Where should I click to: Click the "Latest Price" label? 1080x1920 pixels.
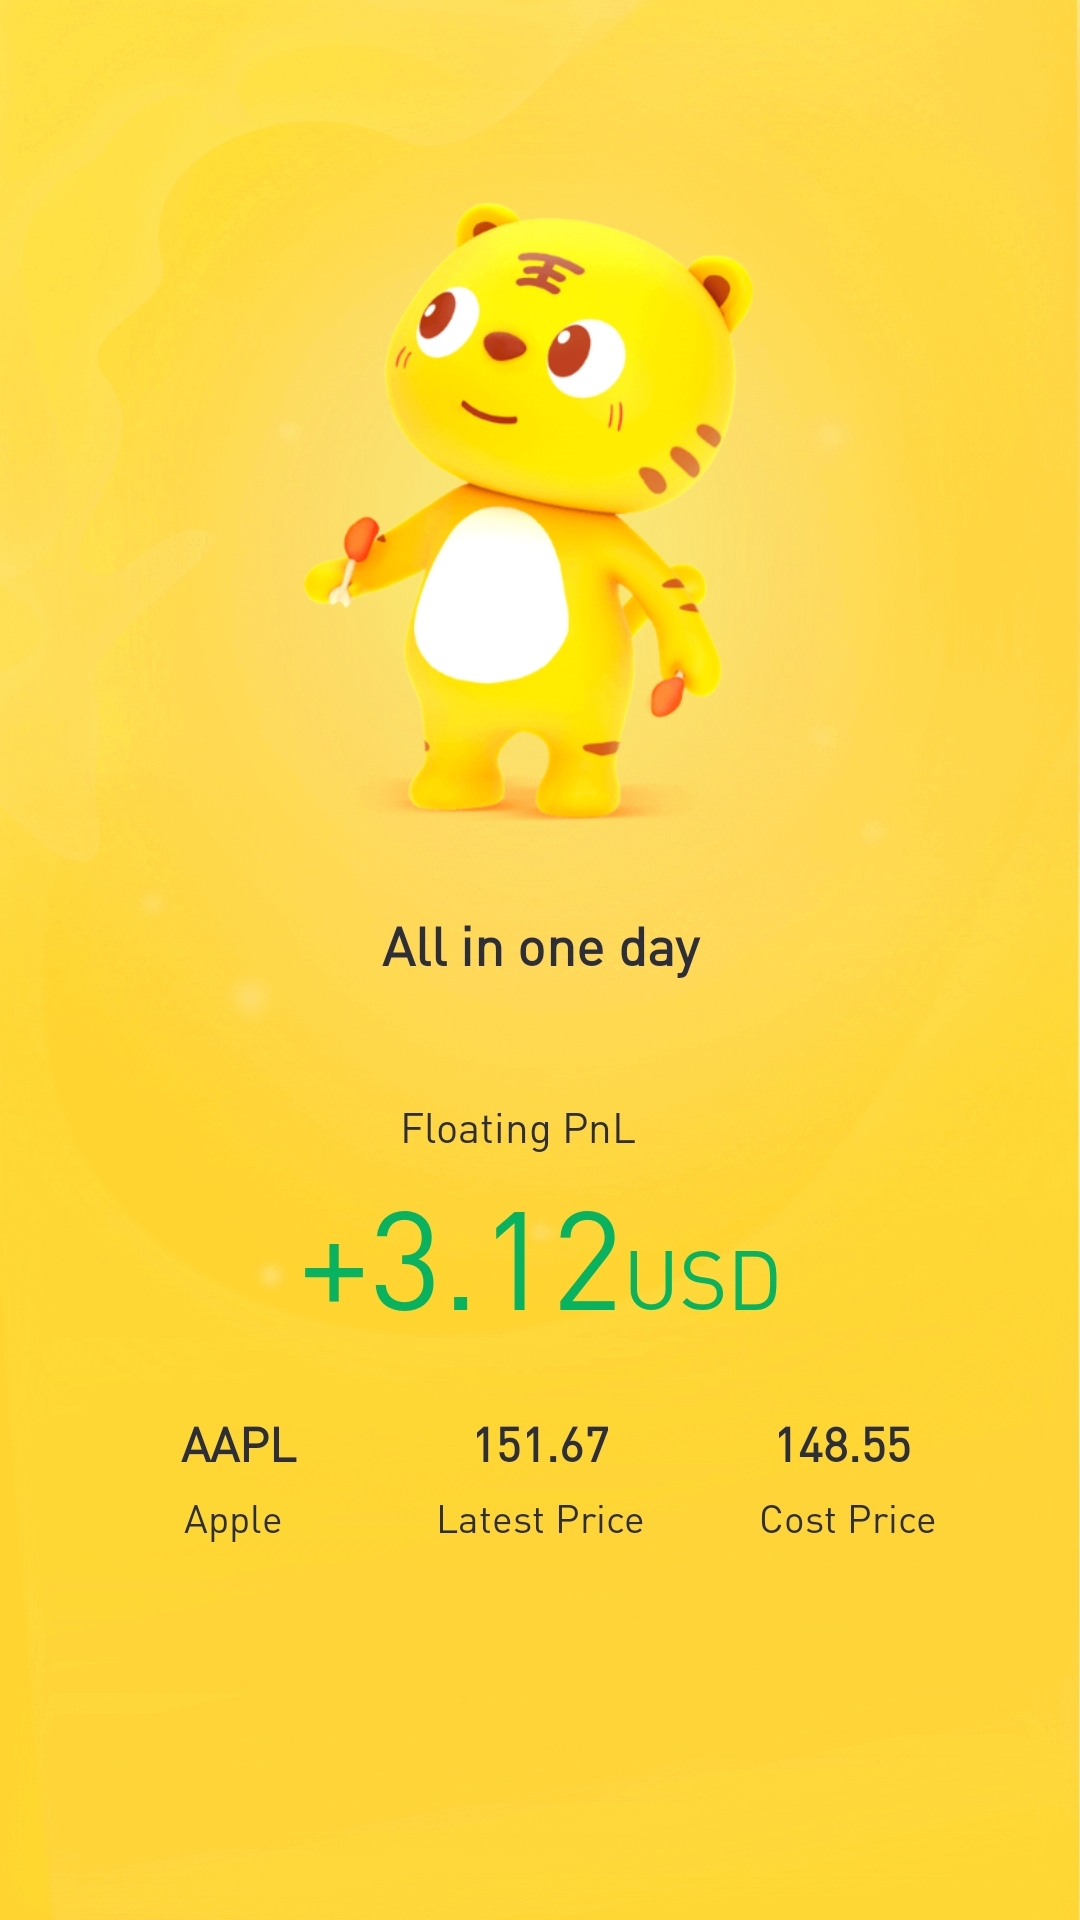click(x=540, y=1520)
